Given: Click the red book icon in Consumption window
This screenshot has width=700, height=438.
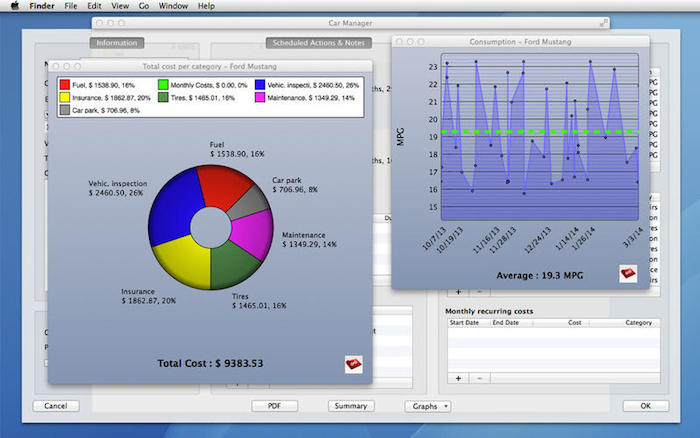Looking at the screenshot, I should pyautogui.click(x=628, y=274).
